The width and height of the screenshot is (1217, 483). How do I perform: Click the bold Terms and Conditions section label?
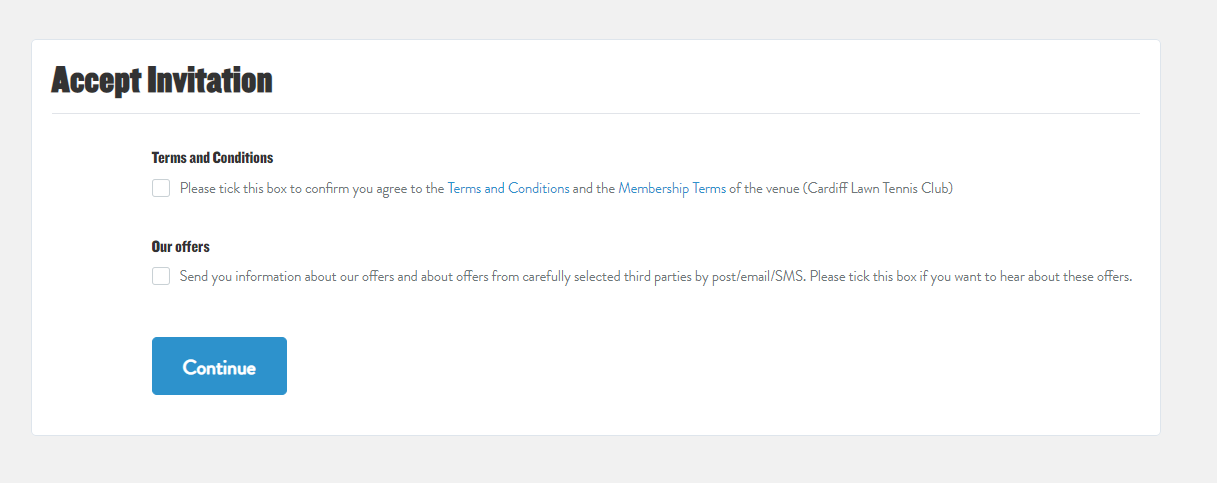coord(212,158)
